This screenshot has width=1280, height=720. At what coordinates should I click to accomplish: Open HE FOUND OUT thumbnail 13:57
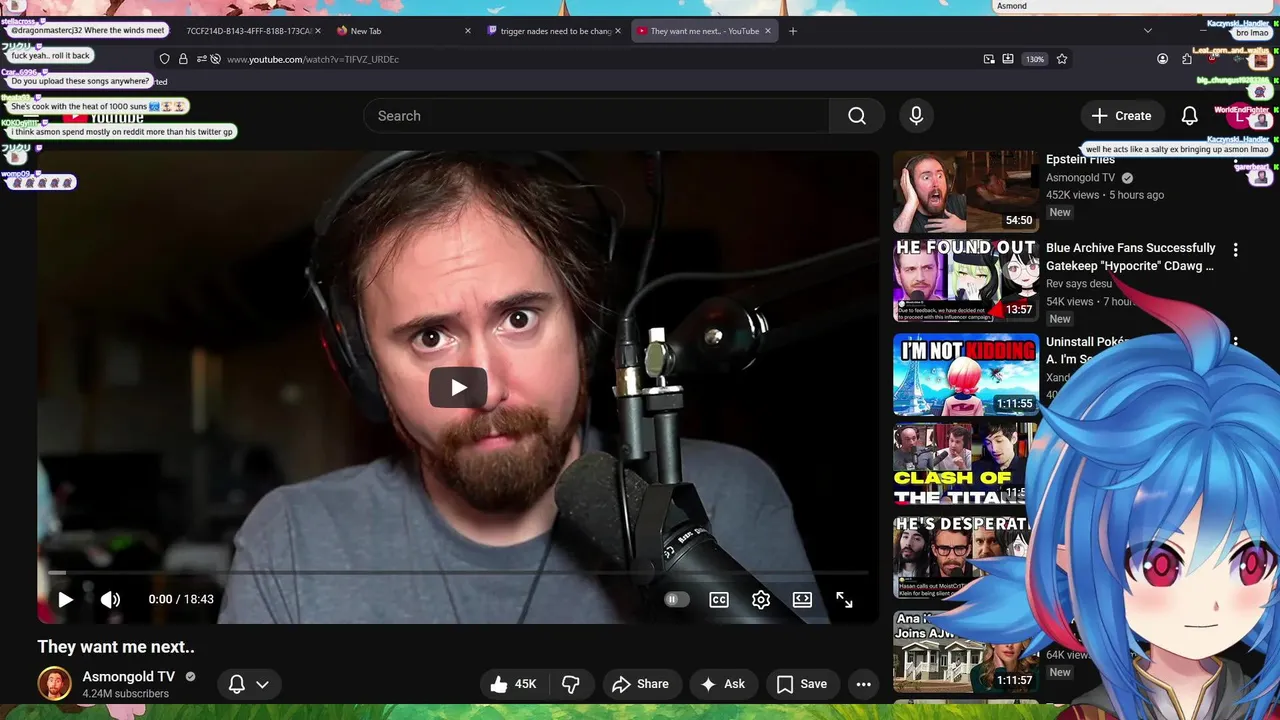(x=965, y=282)
